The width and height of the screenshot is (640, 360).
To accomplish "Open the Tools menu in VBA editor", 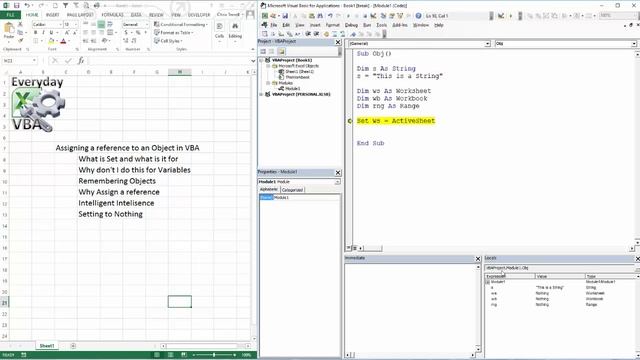I will (x=381, y=25).
